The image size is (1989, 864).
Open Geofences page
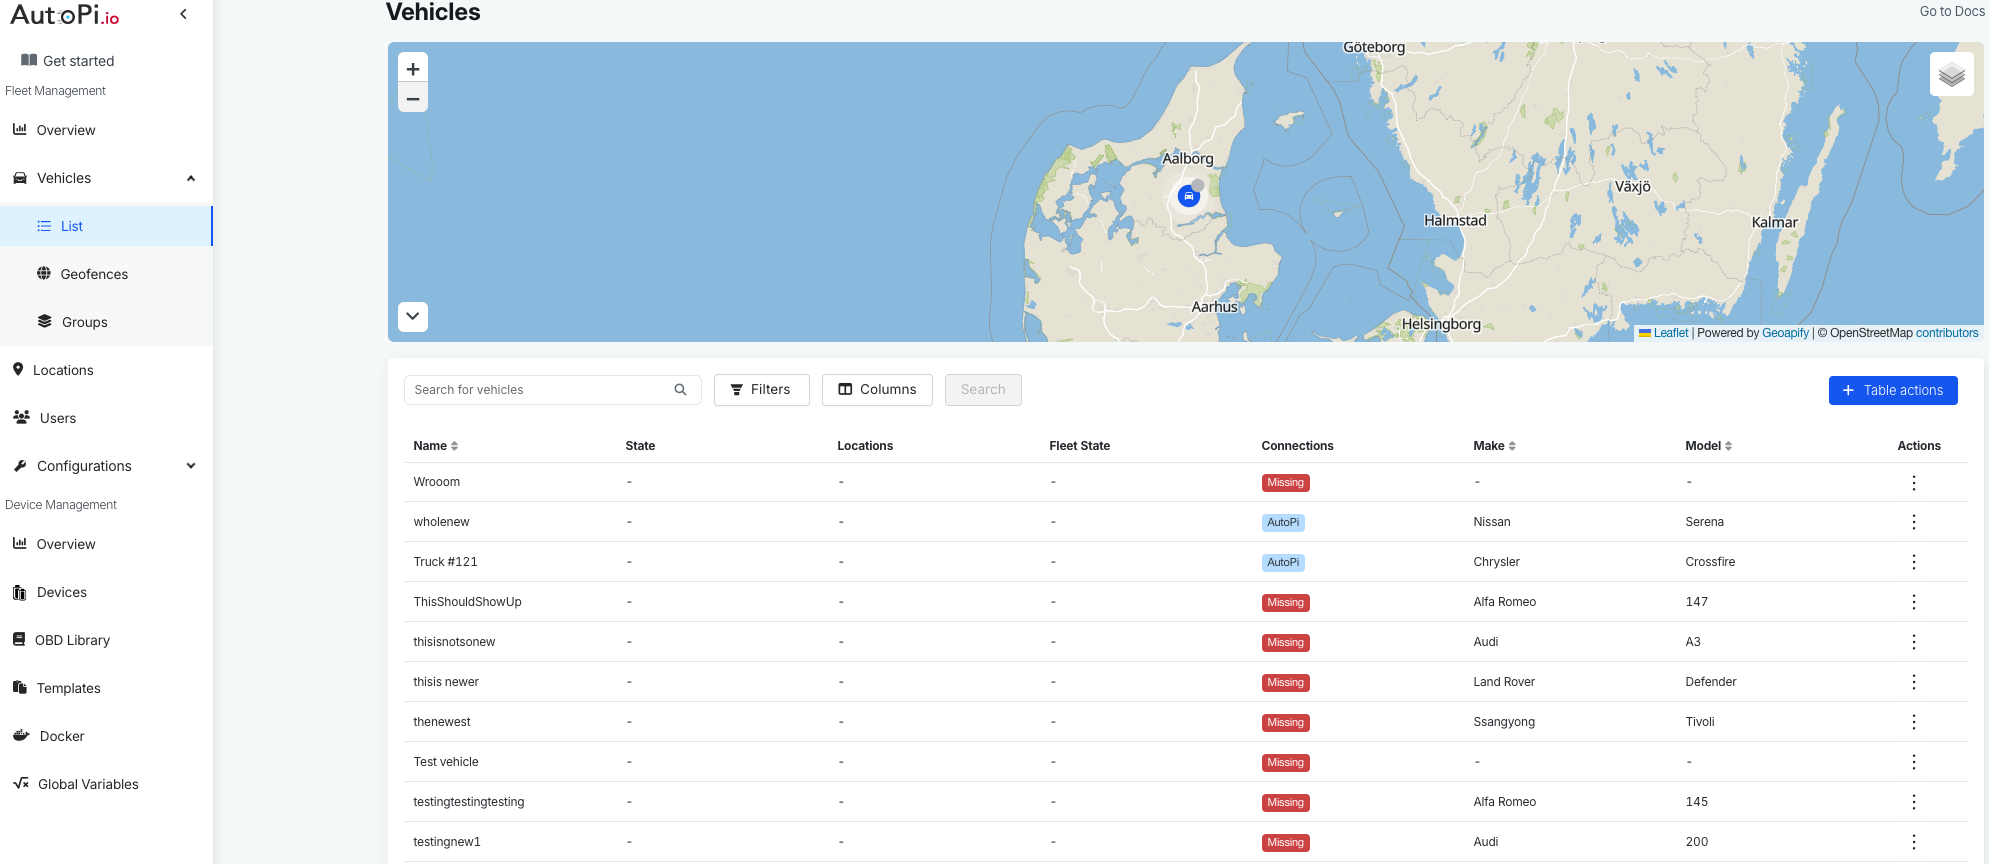pos(94,274)
